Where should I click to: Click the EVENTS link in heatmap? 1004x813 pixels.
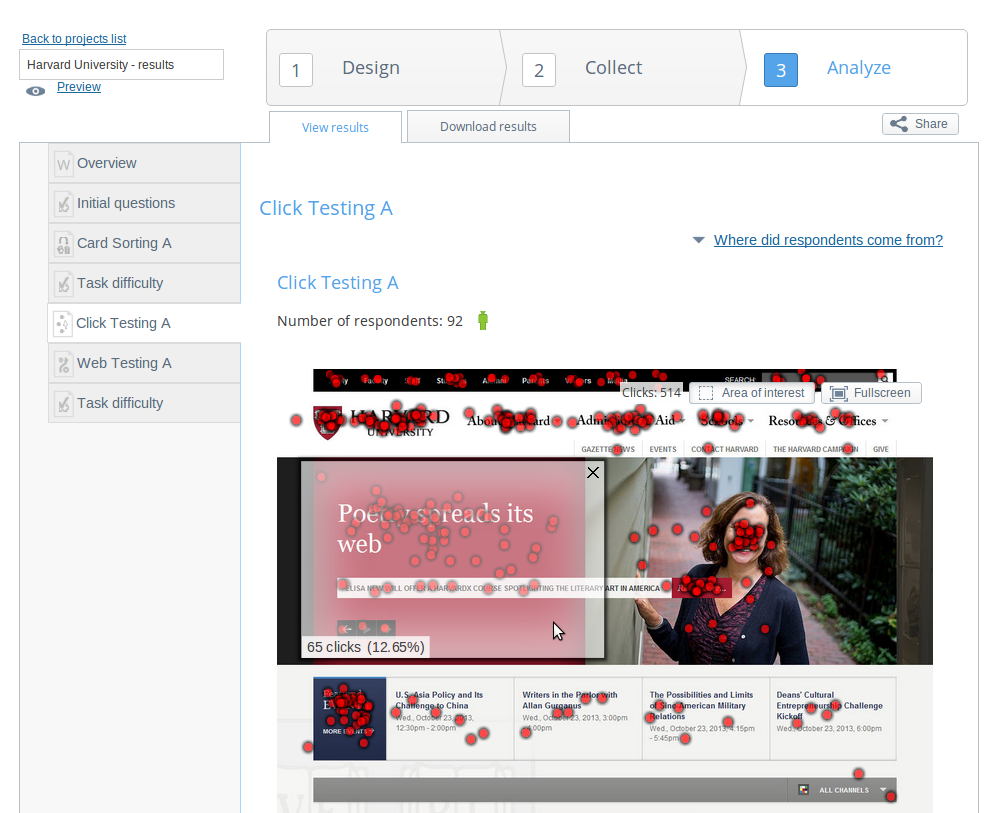pyautogui.click(x=663, y=449)
